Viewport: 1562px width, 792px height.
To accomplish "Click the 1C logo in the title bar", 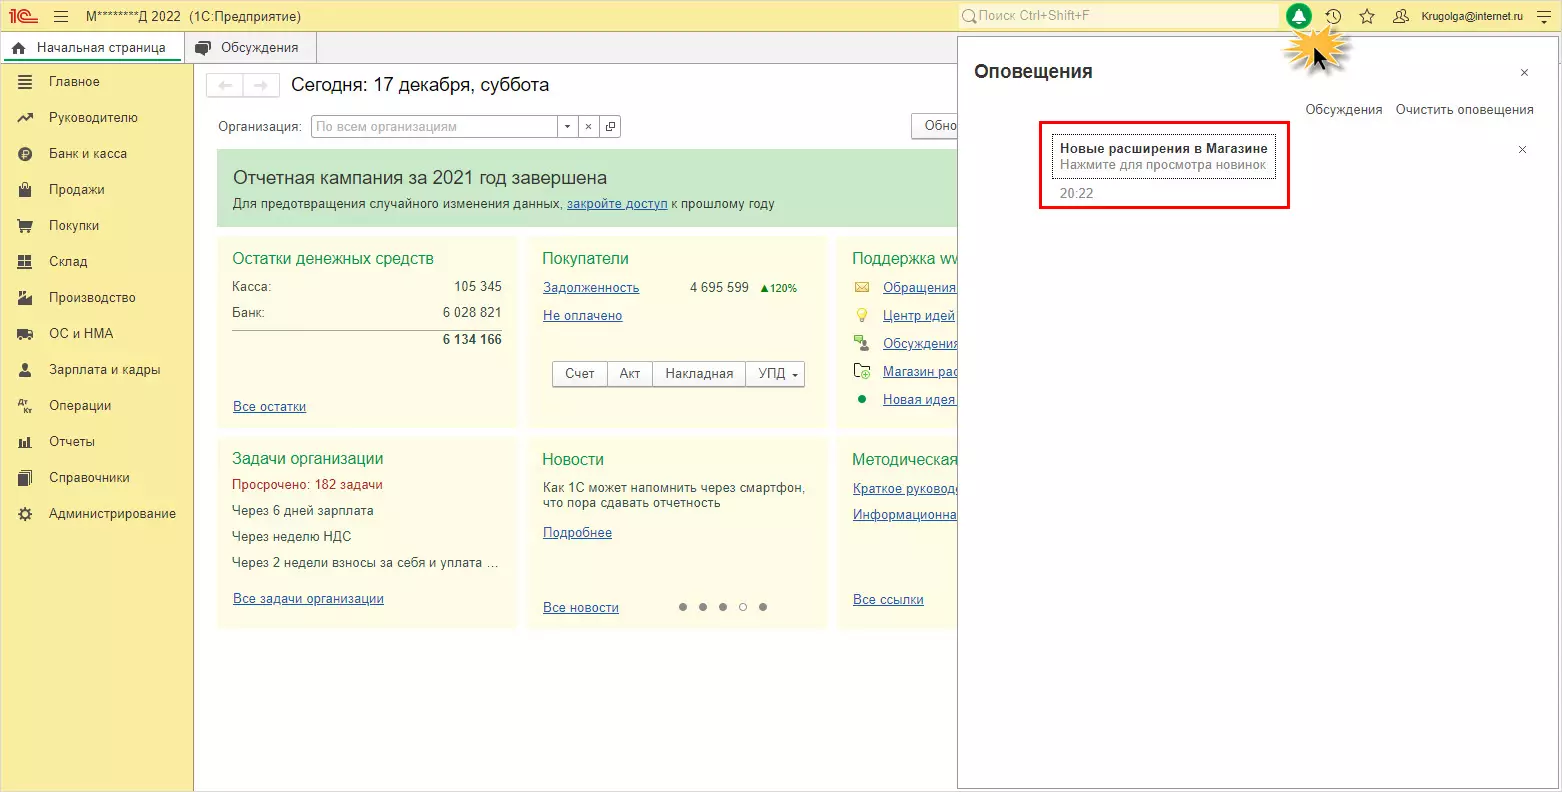I will click(x=23, y=16).
